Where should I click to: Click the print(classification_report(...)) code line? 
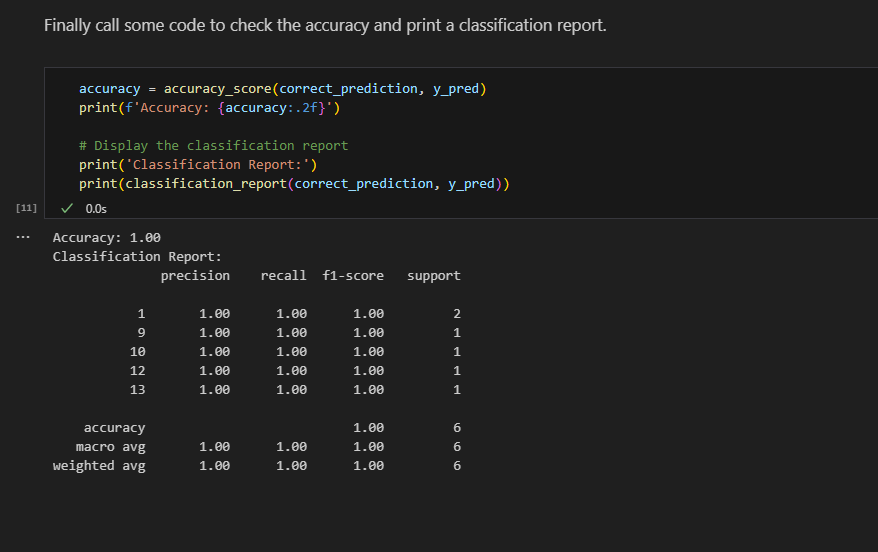pyautogui.click(x=294, y=184)
